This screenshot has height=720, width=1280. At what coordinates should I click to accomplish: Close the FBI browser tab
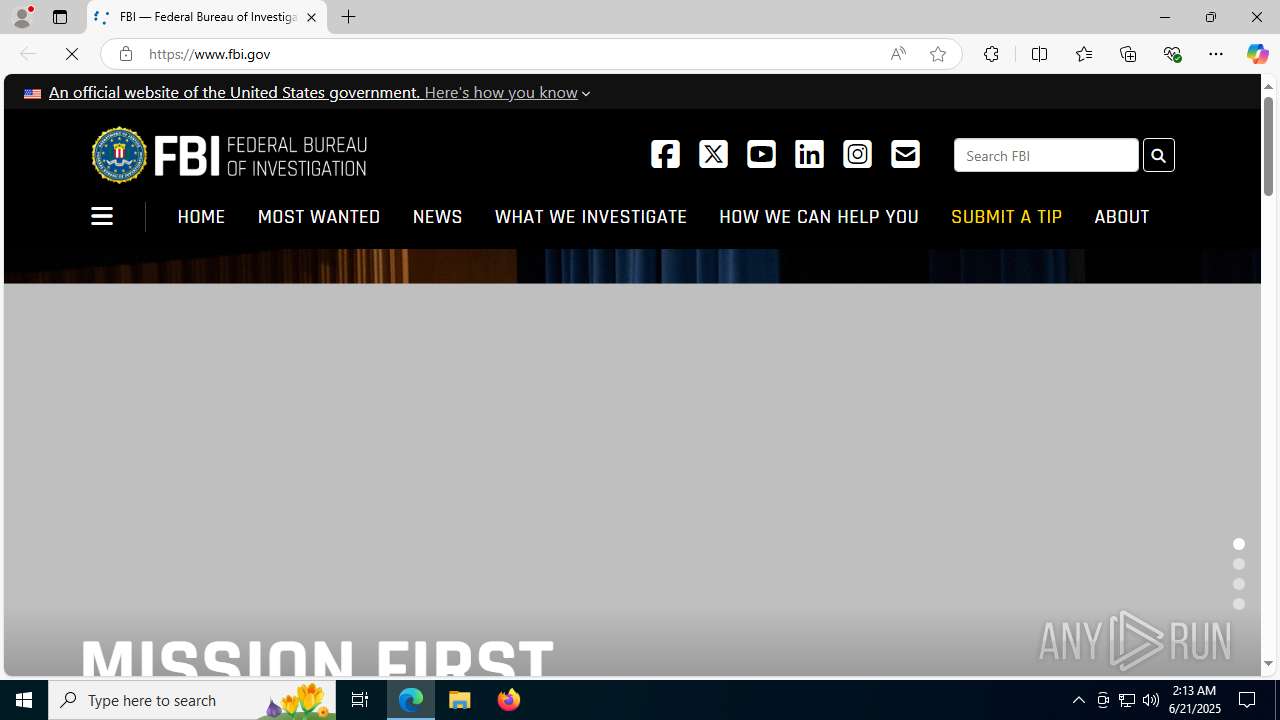click(311, 17)
